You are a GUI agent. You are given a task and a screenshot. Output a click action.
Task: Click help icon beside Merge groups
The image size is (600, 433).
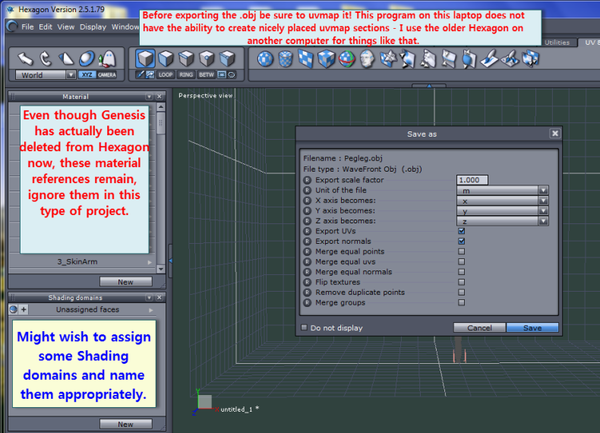pyautogui.click(x=307, y=303)
